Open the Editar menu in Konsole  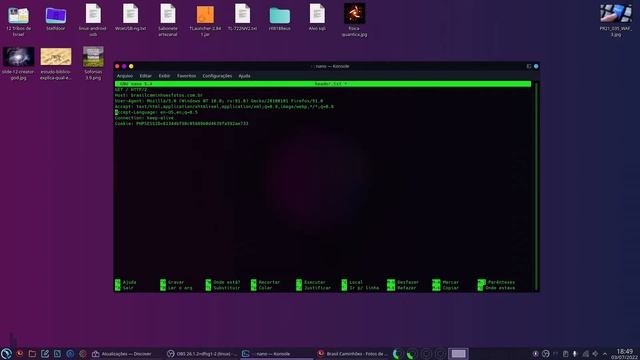[x=145, y=76]
